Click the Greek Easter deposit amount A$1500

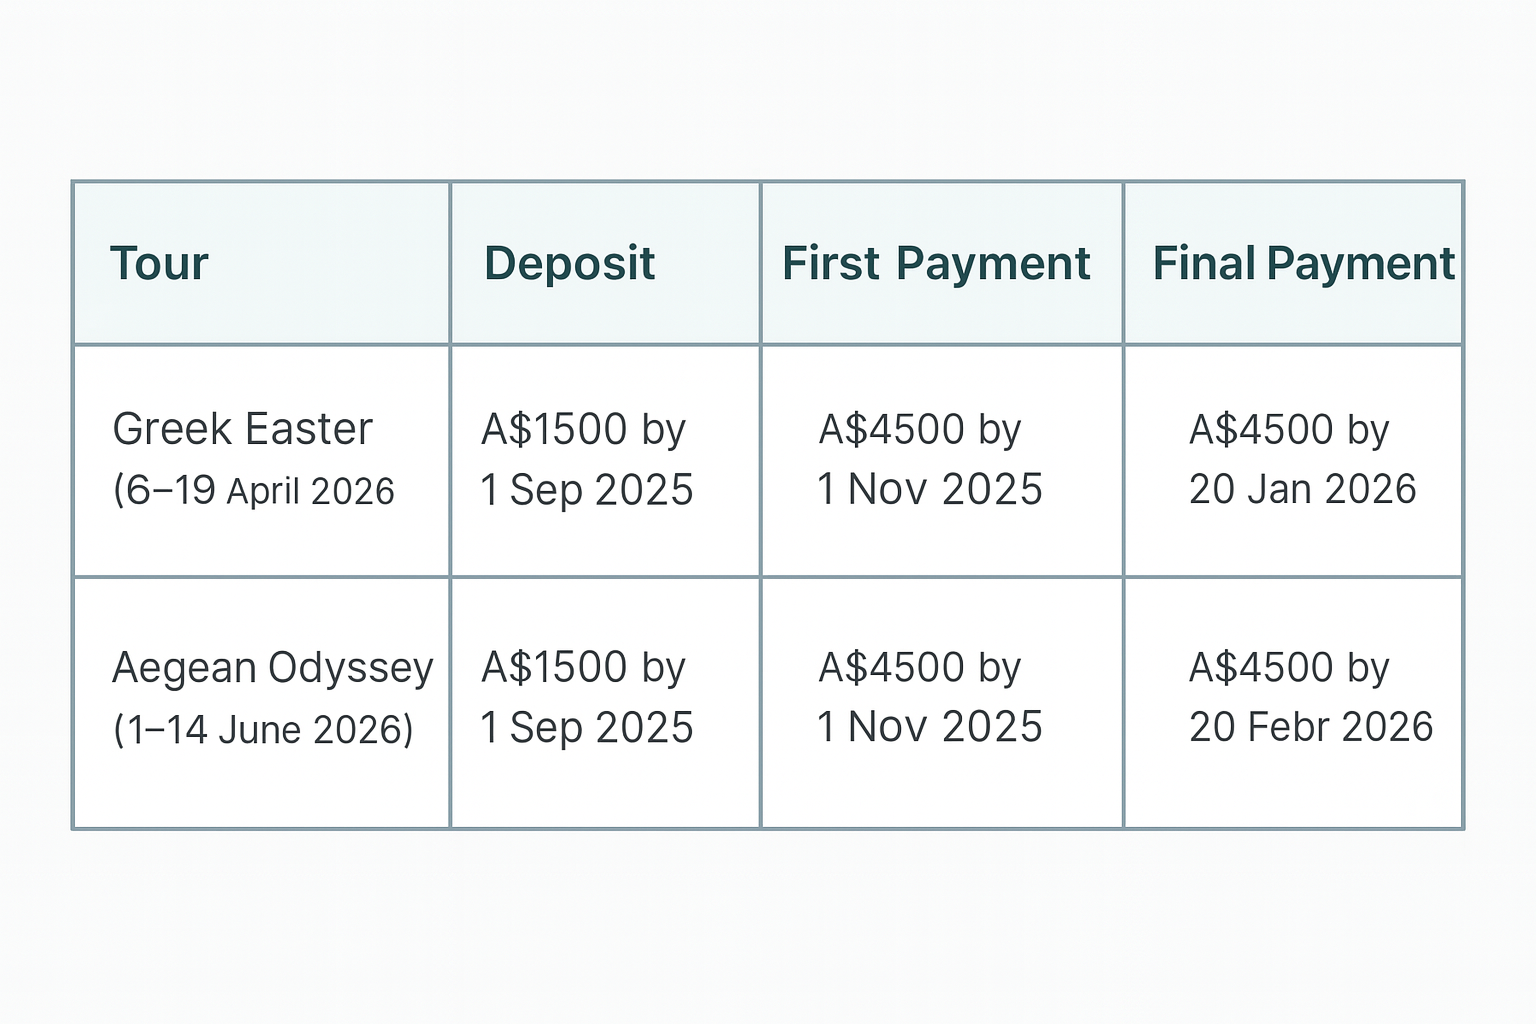coord(555,429)
